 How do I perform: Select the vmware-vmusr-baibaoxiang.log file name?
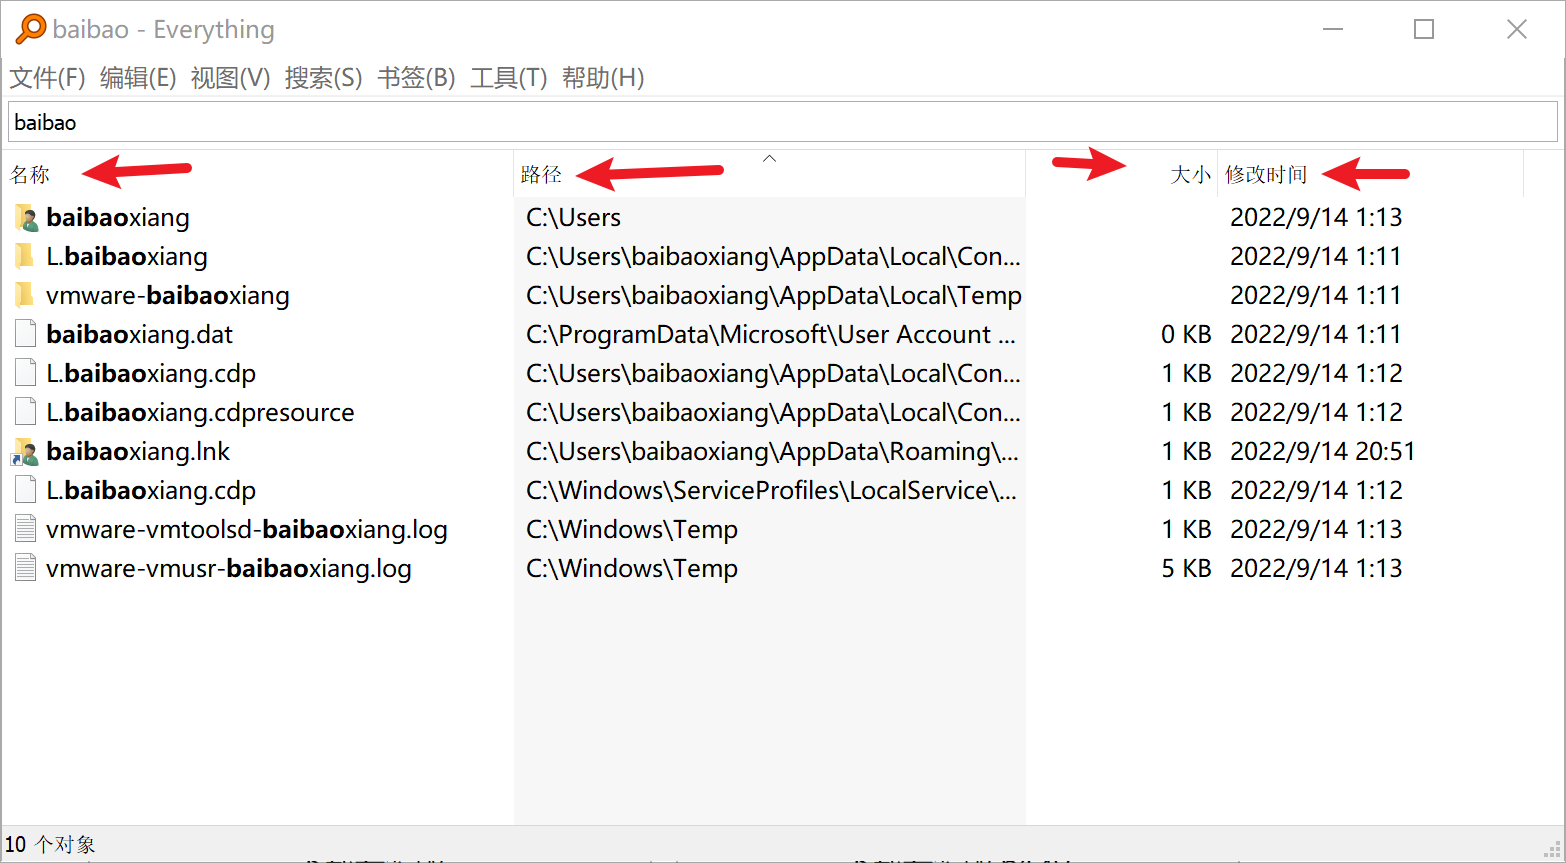(229, 569)
